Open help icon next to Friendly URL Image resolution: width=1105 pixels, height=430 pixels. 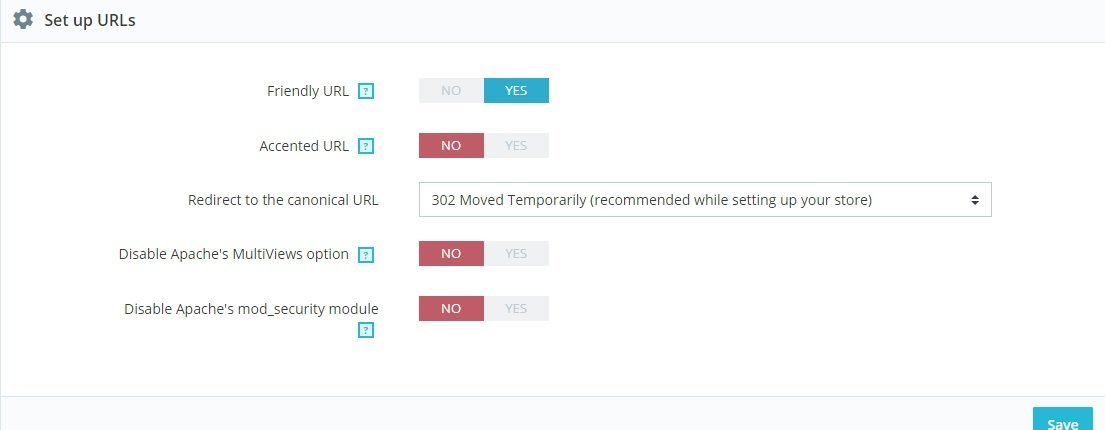[x=366, y=92]
